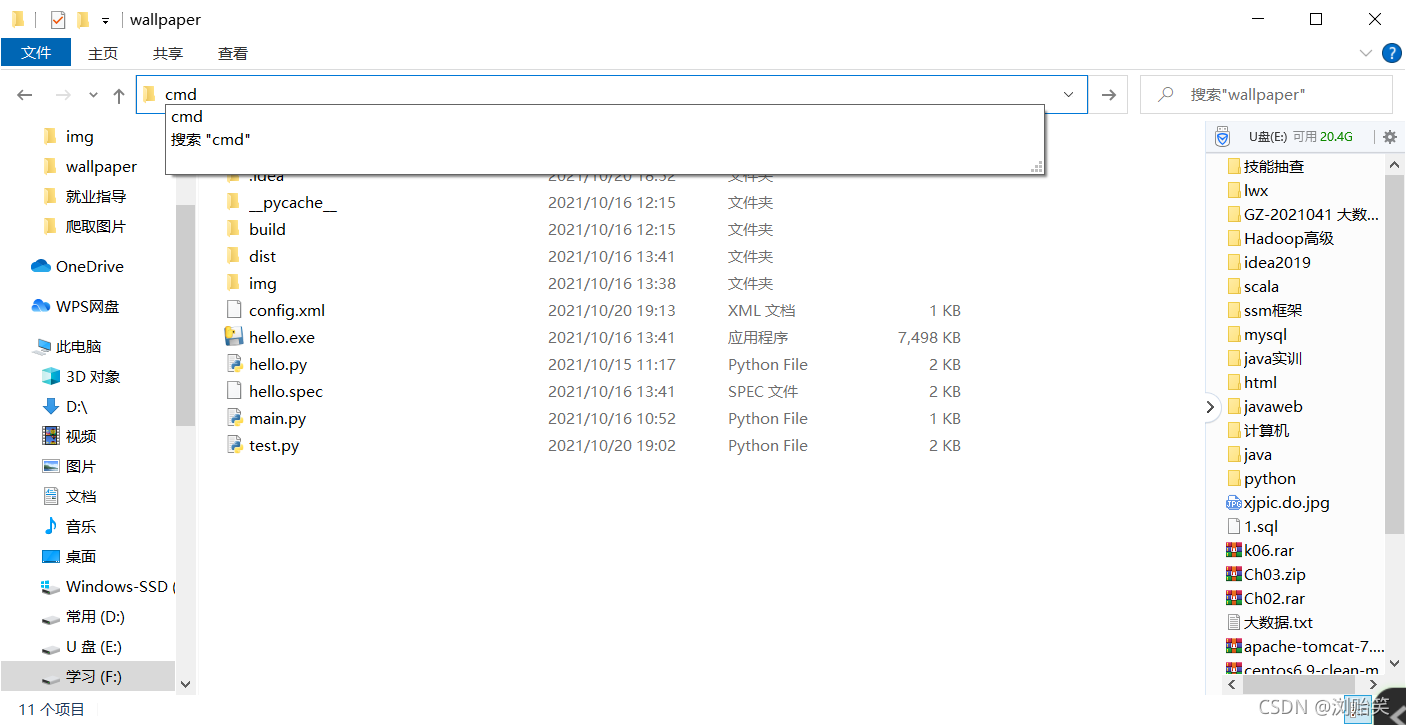Switch to the 主页 ribbon tab
1406x725 pixels.
coord(103,53)
